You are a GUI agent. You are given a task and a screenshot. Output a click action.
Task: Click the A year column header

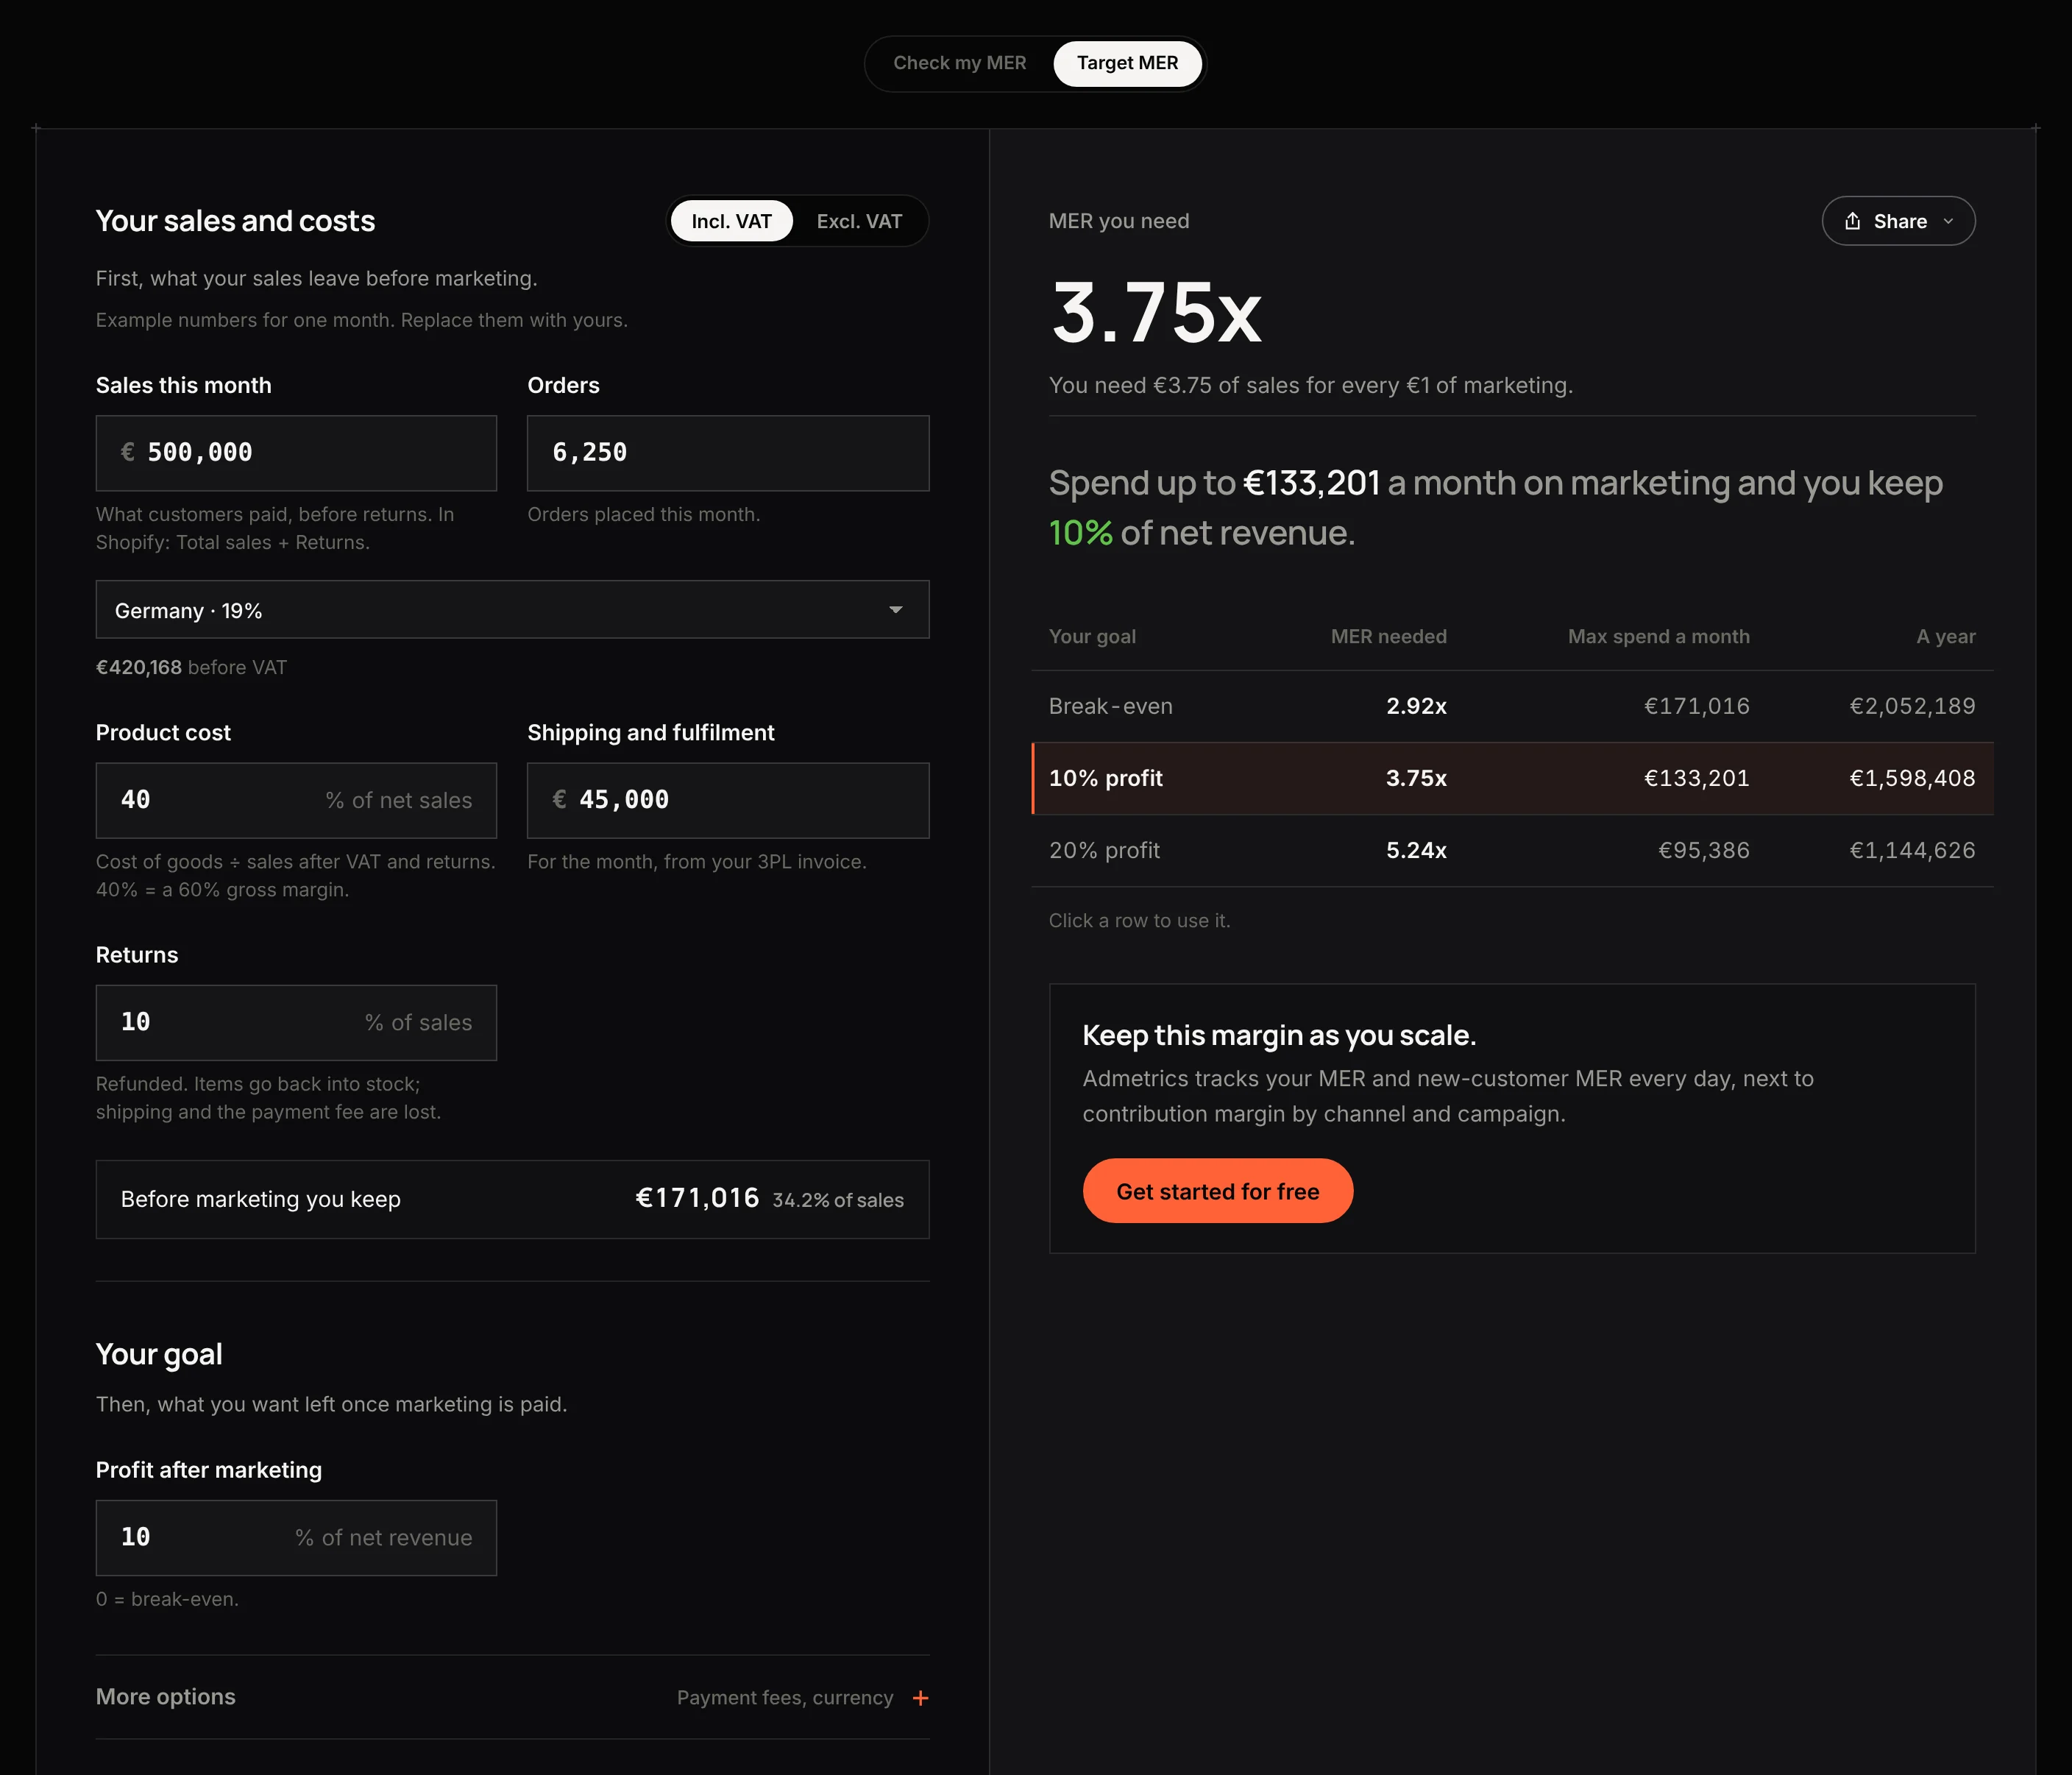pyautogui.click(x=1945, y=636)
